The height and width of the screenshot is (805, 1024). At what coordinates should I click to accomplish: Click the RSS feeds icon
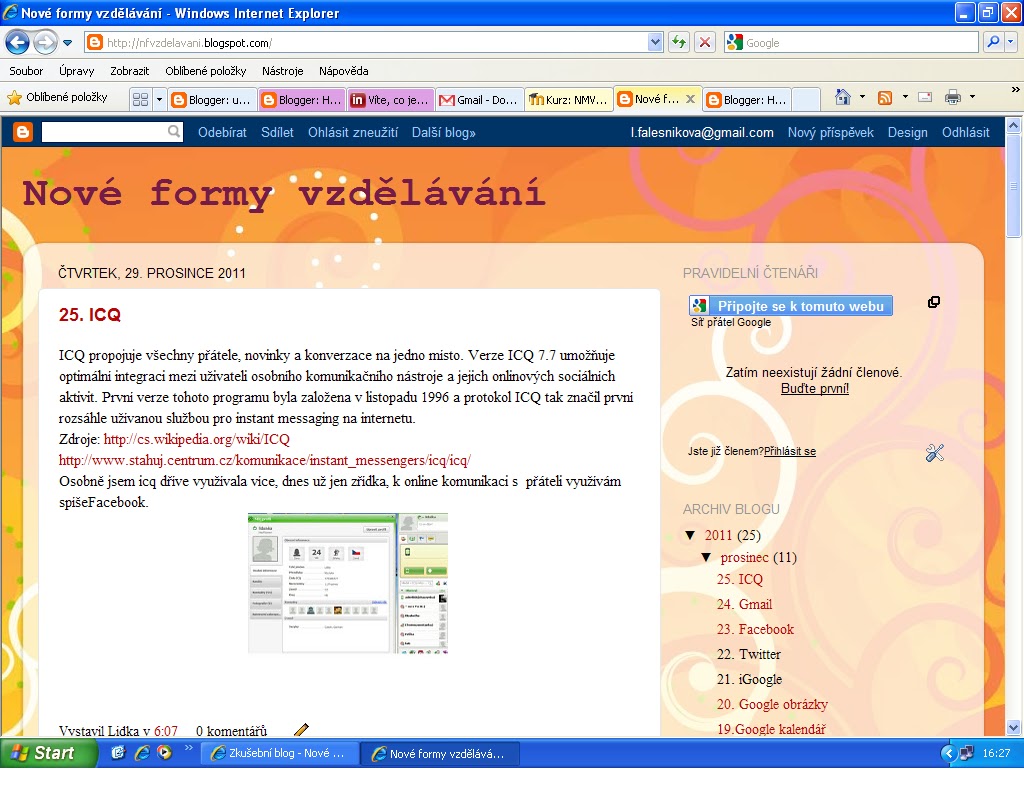tap(885, 98)
